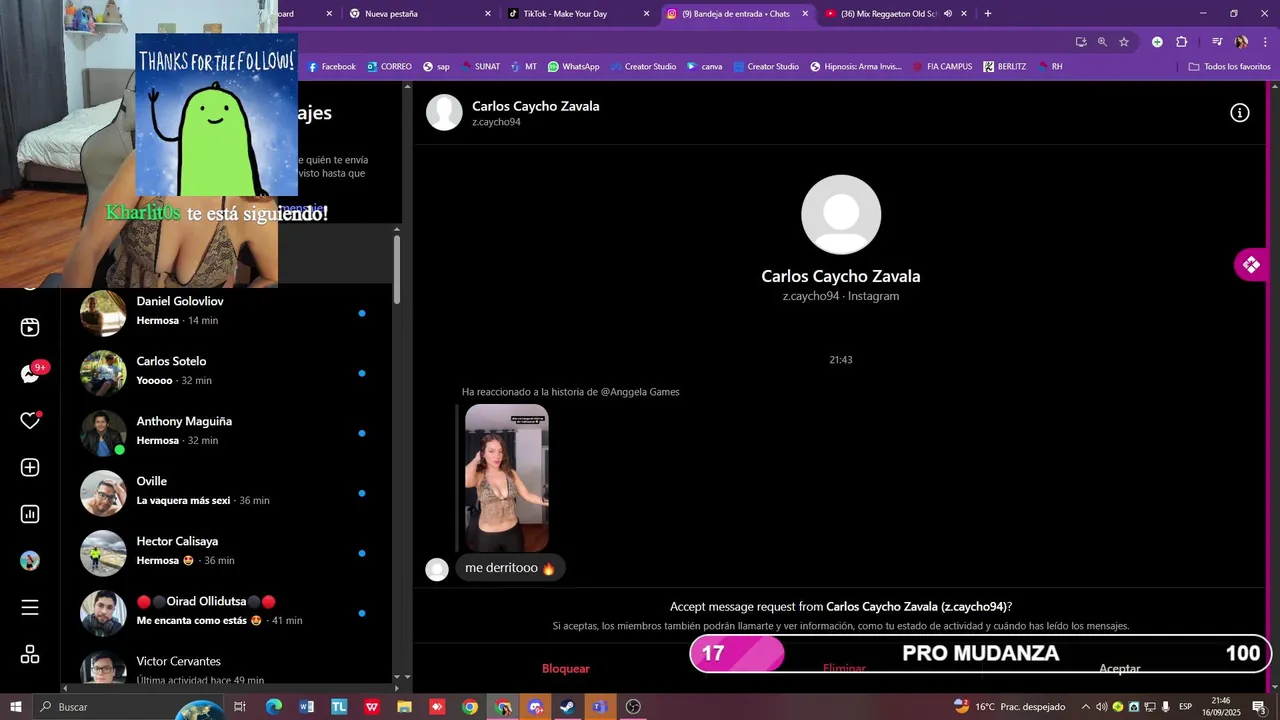The image size is (1280, 720).
Task: Open Hector Calisaya conversation
Action: pos(226,551)
